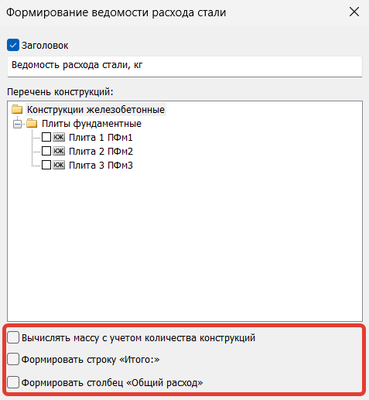This screenshot has width=369, height=400.
Task: Enable Формировать строку «Итого:» option
Action: [x=13, y=360]
